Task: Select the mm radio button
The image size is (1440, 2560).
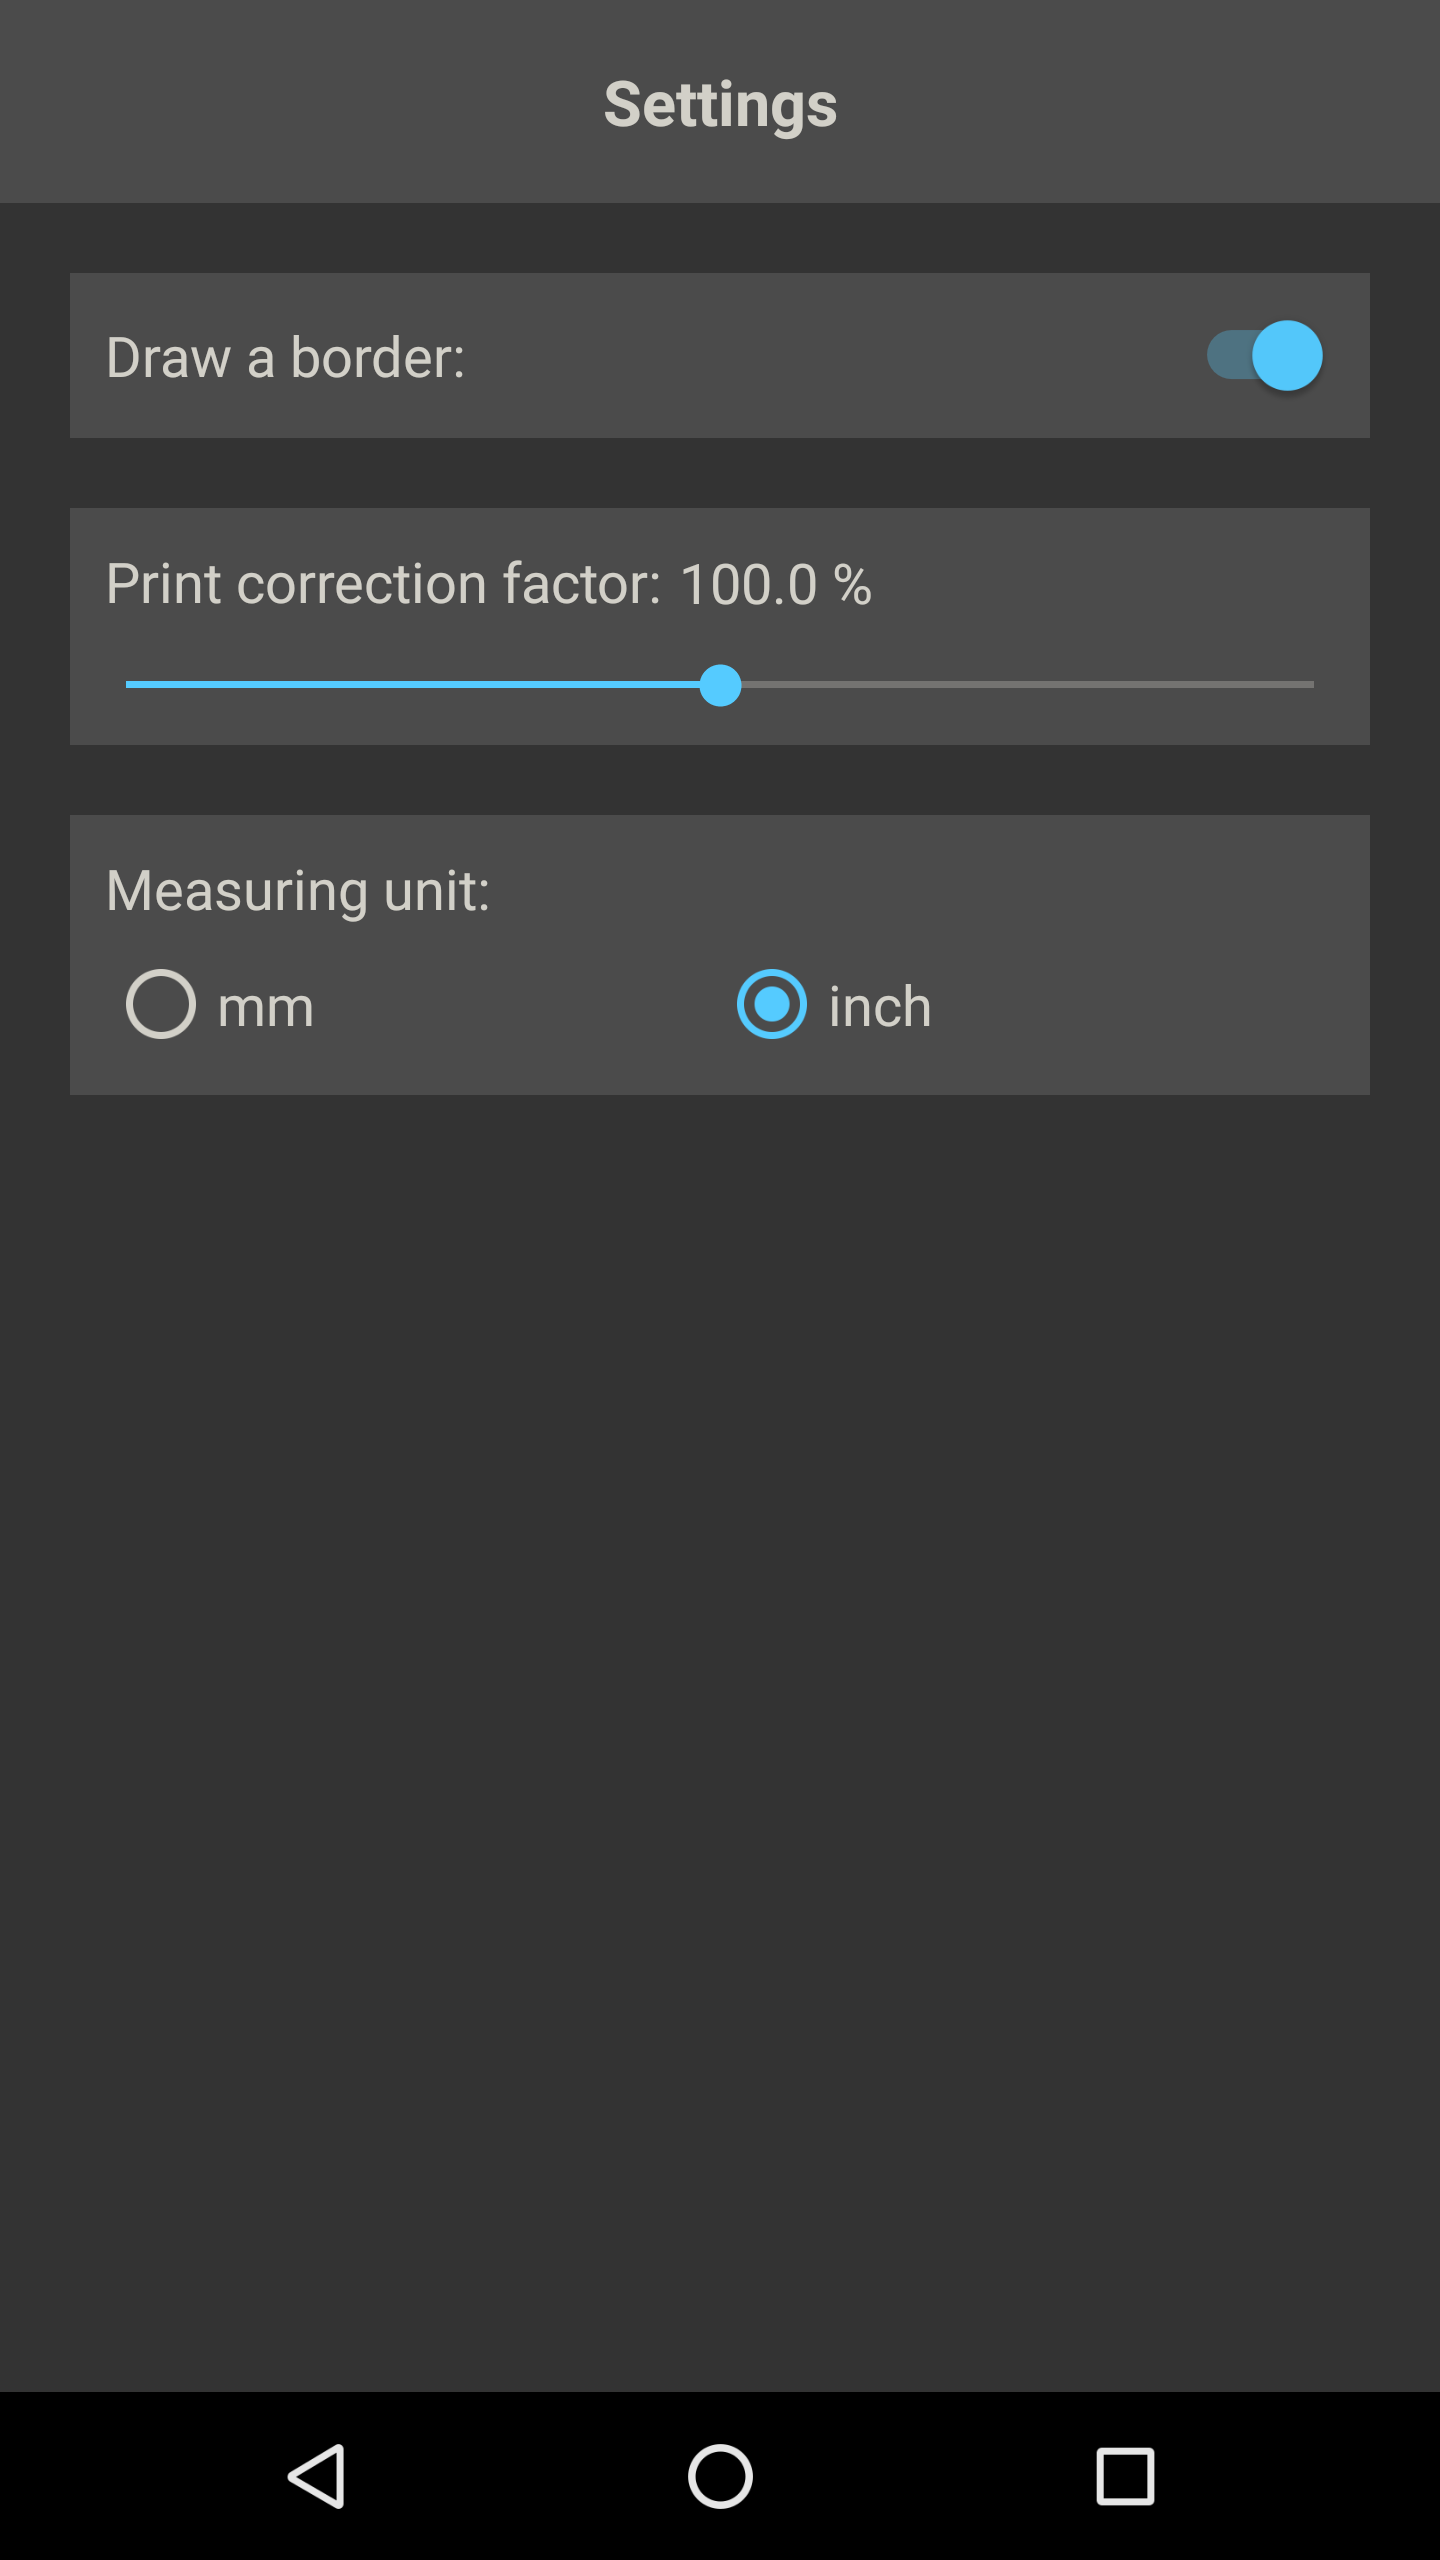Action: click(x=160, y=1004)
